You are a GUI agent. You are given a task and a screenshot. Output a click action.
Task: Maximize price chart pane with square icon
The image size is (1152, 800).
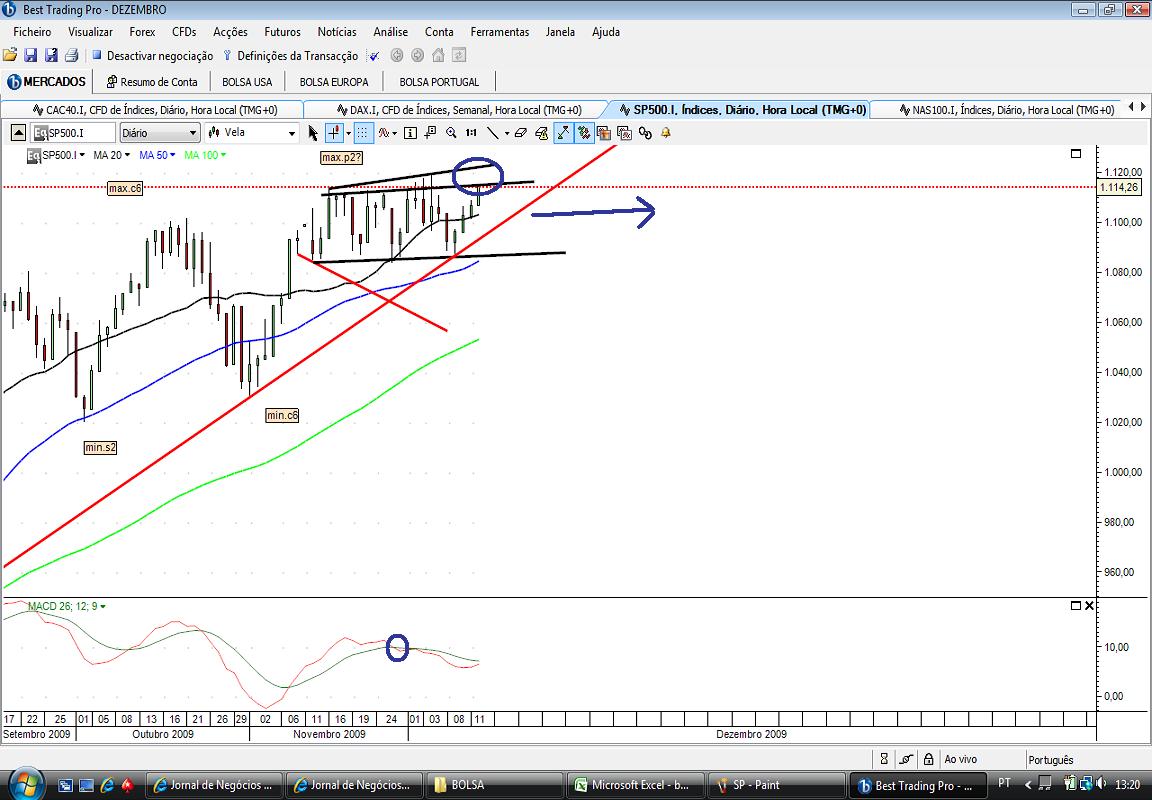tap(1076, 154)
